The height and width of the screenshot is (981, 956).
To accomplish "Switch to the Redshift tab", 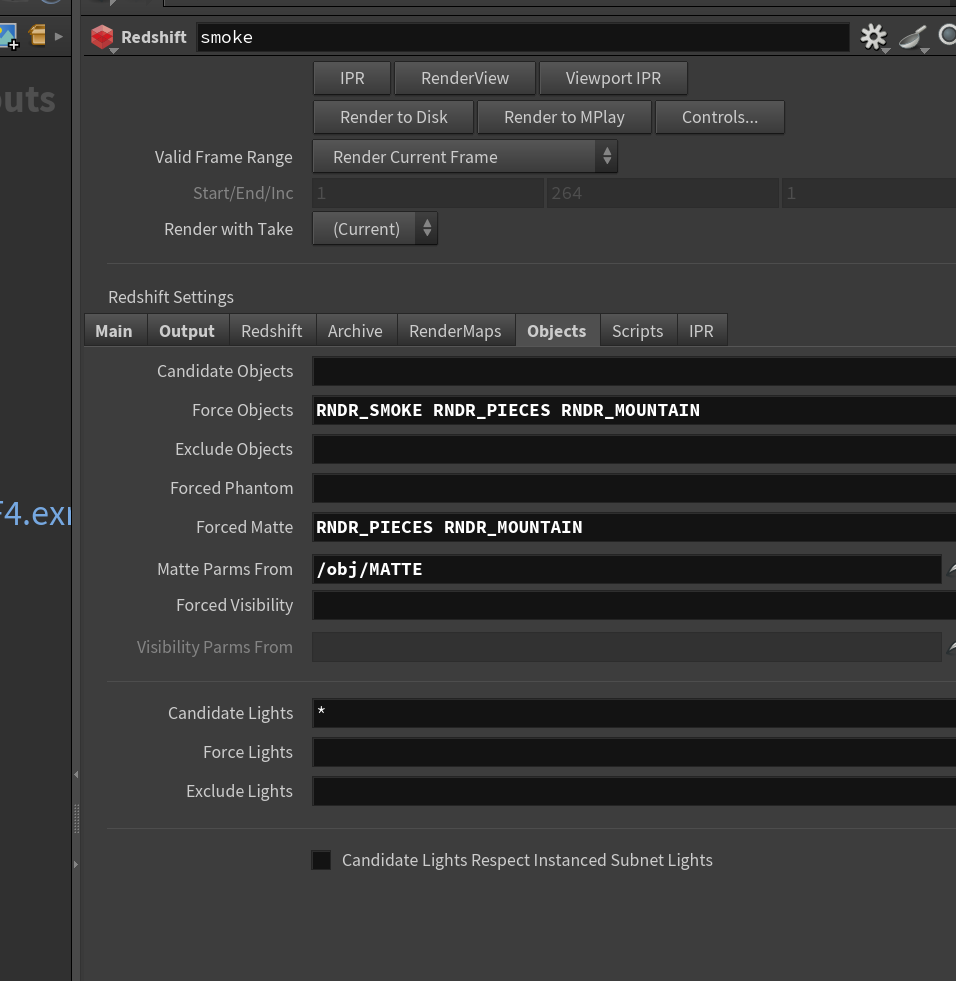I will point(272,330).
